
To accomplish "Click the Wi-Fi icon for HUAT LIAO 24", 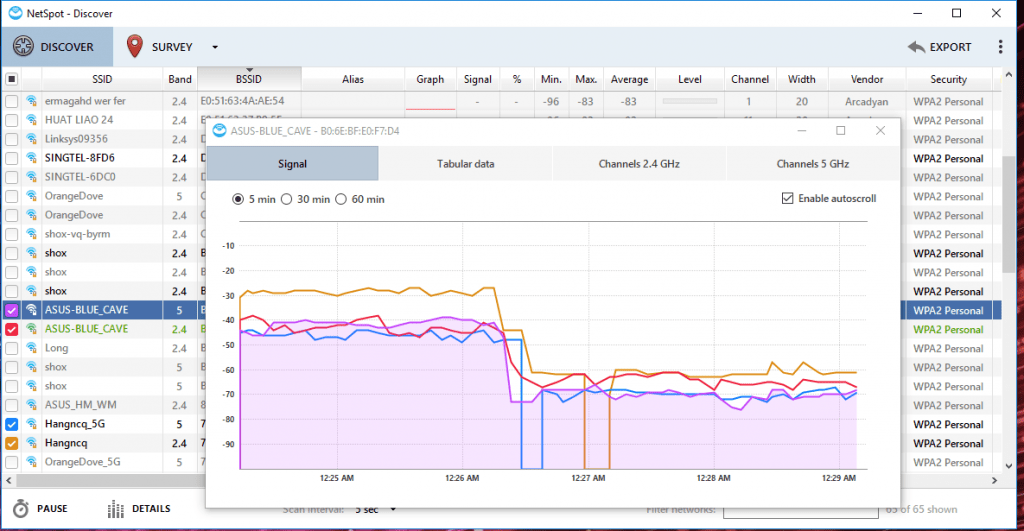I will pos(31,120).
